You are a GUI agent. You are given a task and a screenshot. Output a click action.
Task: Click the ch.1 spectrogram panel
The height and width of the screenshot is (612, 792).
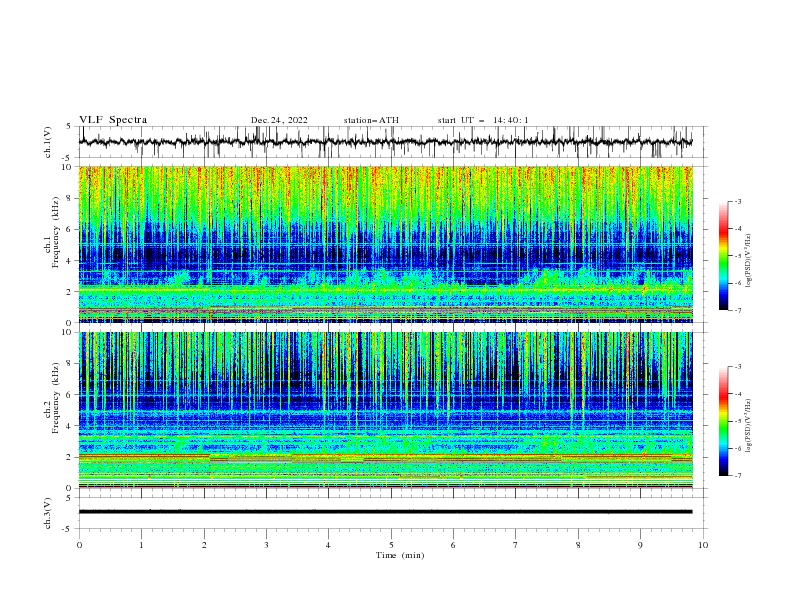(x=385, y=244)
